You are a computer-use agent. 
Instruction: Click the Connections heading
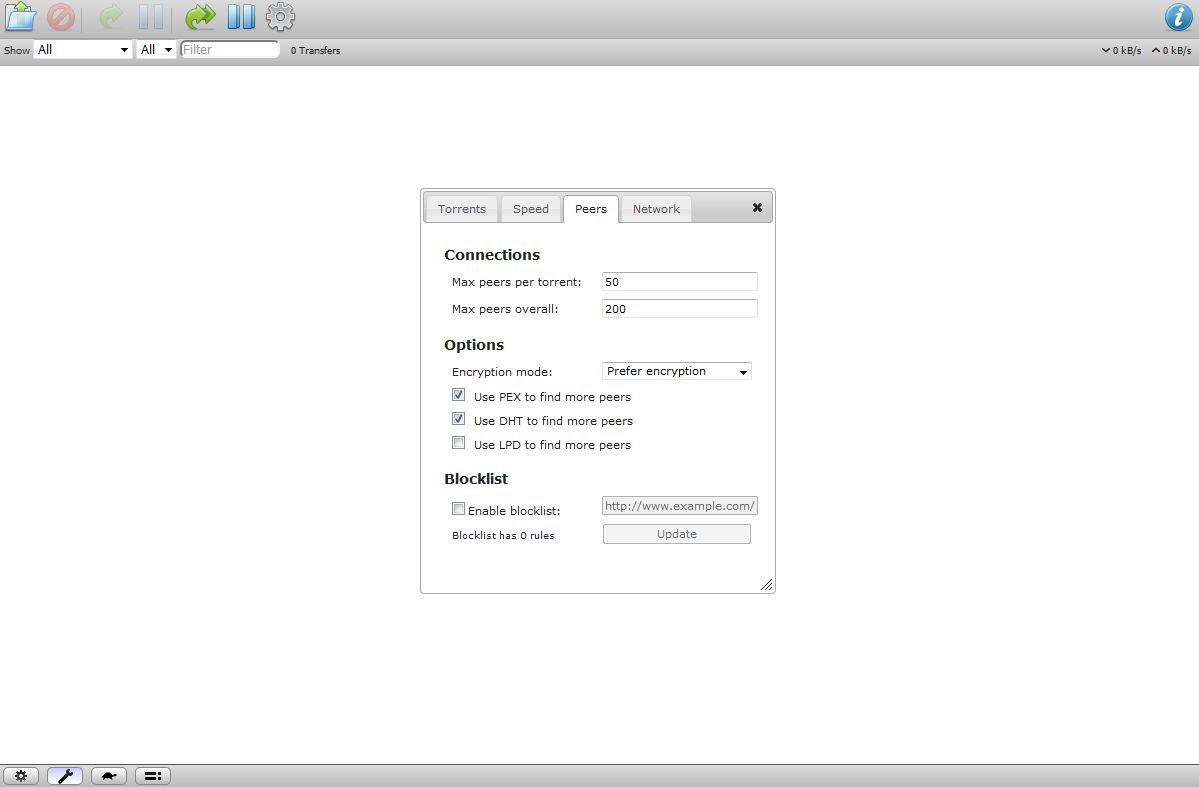pos(492,255)
